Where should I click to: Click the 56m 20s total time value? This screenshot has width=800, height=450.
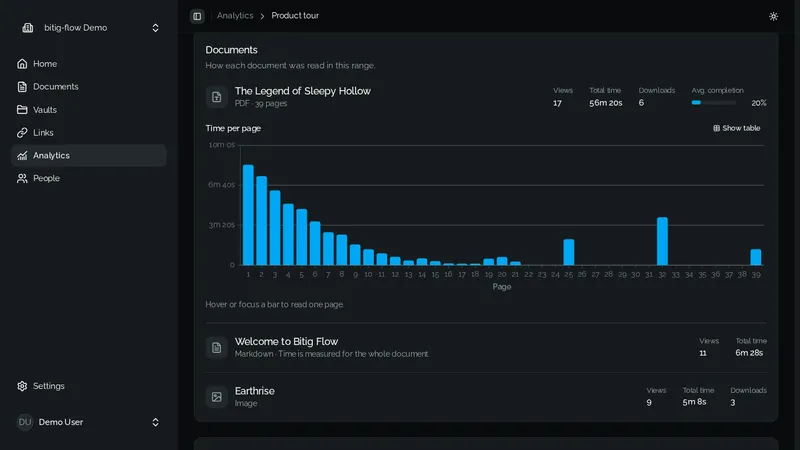pyautogui.click(x=606, y=103)
